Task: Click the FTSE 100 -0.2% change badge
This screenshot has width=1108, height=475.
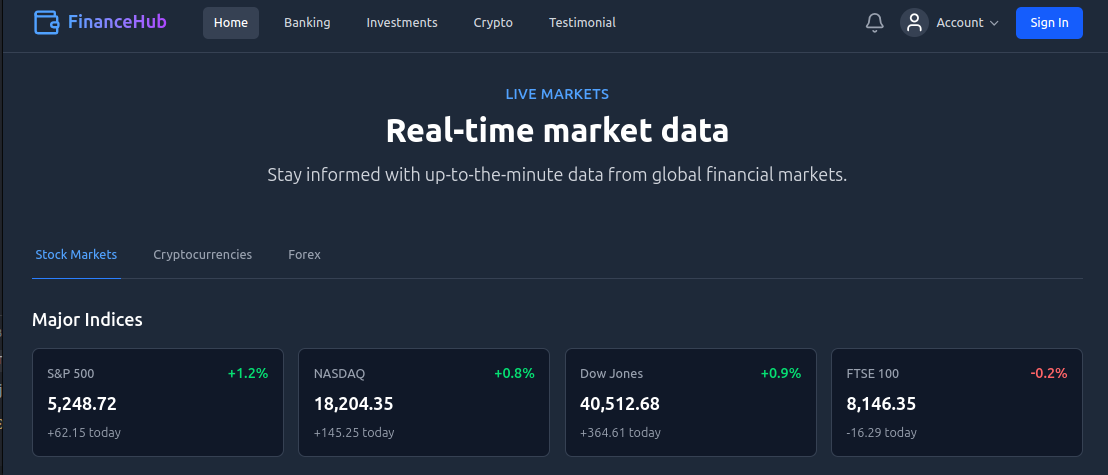Action: pyautogui.click(x=1049, y=373)
